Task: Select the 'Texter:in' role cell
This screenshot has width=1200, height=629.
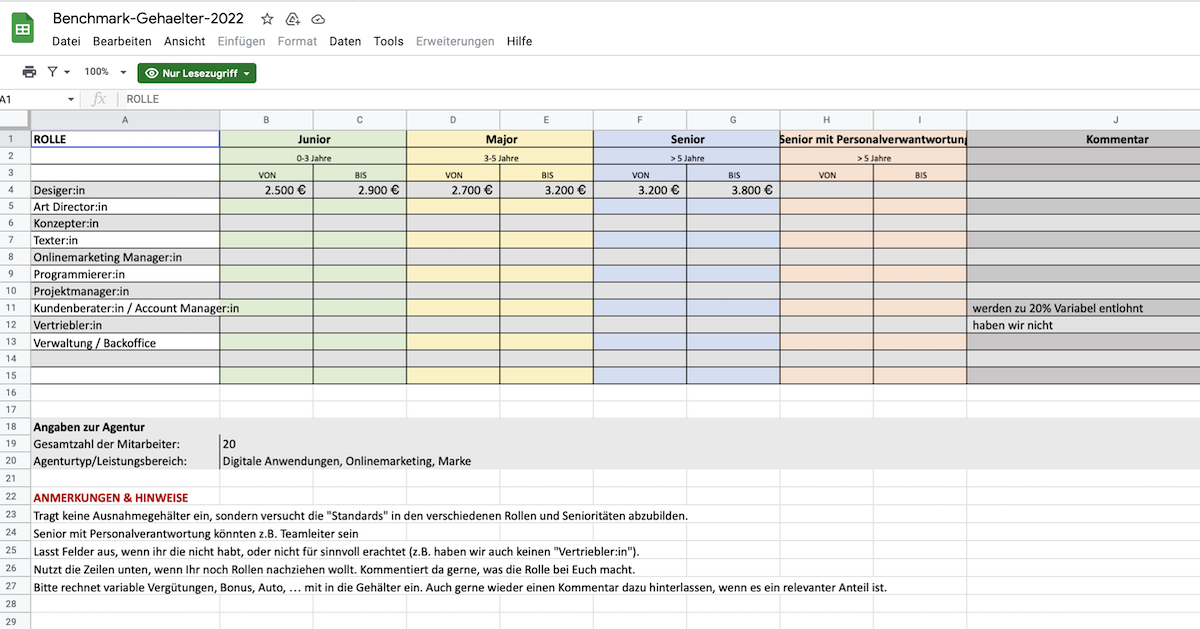Action: pos(125,241)
